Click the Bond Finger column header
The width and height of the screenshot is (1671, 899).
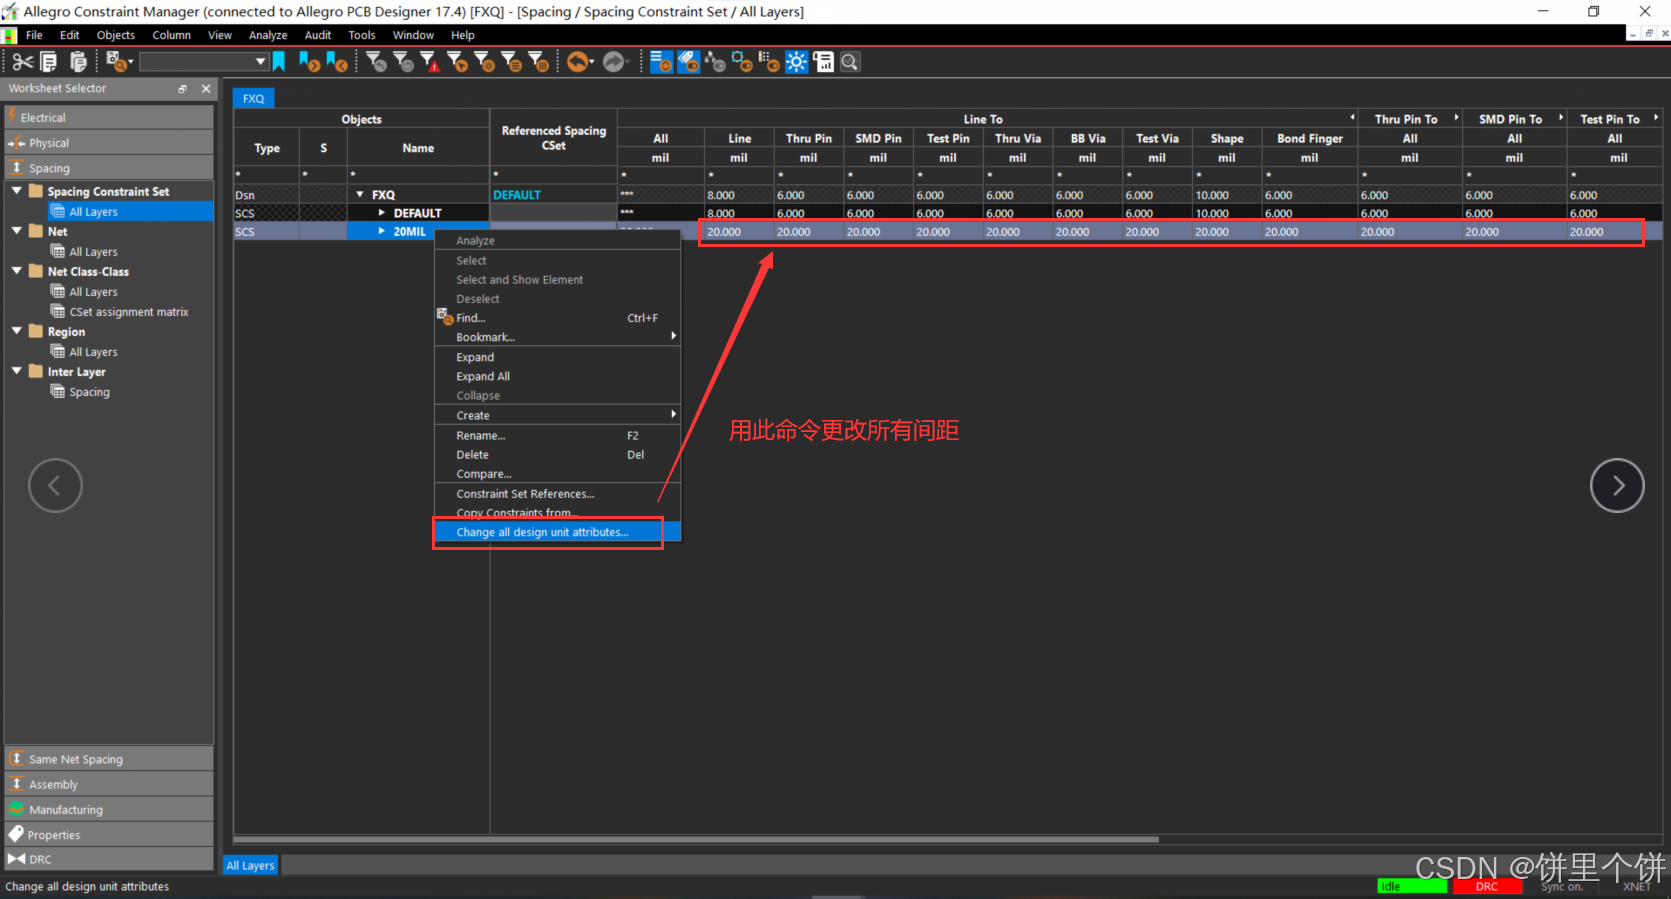coord(1309,139)
